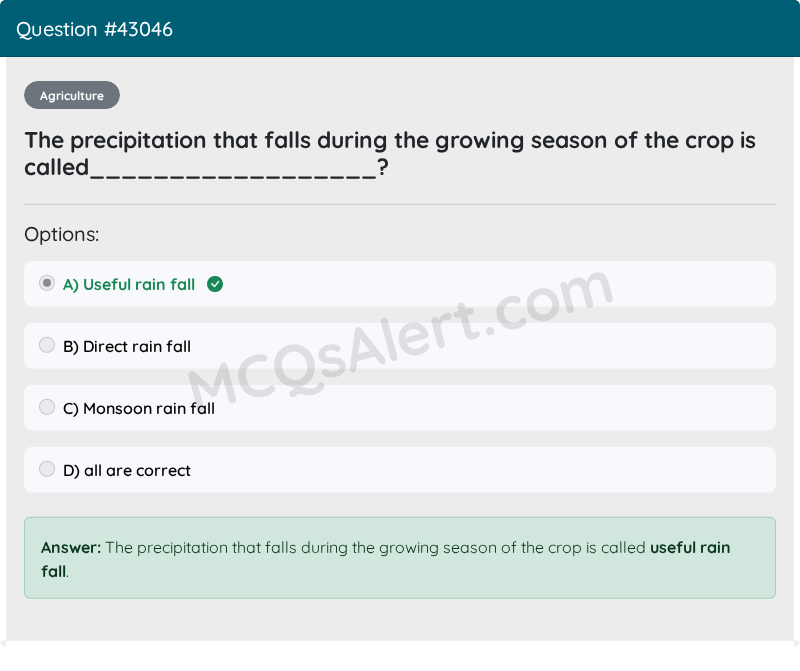Click the divider line above 'Options:'
Screen dimensions: 800x671
400,204
